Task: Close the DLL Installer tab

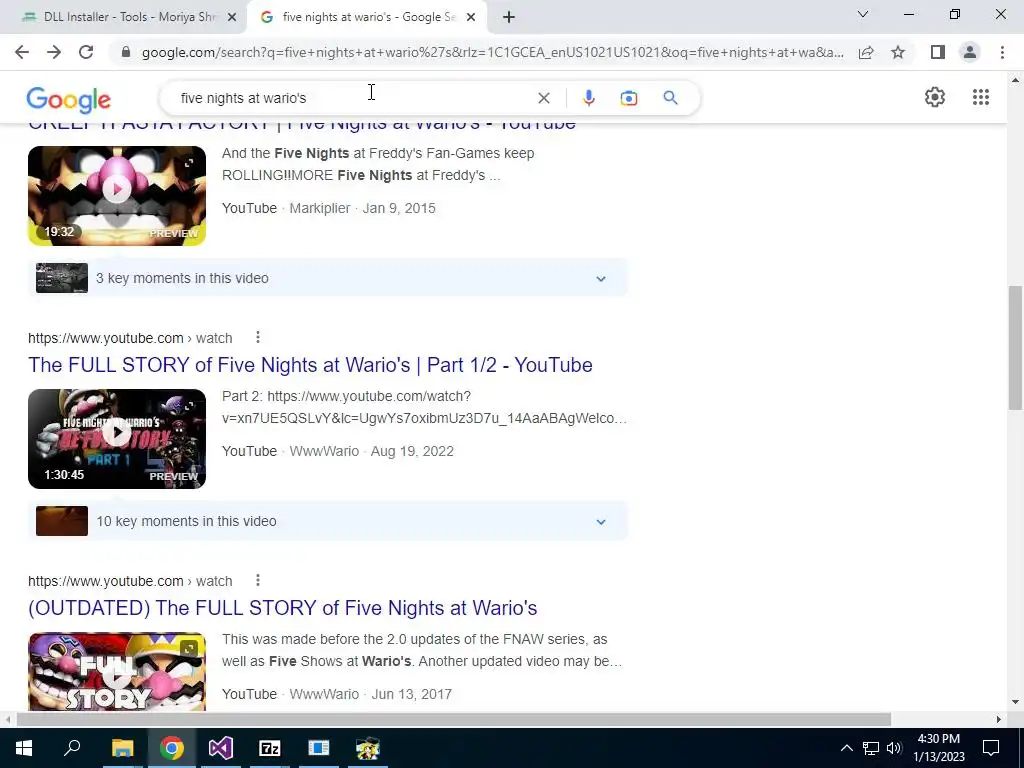Action: point(231,17)
